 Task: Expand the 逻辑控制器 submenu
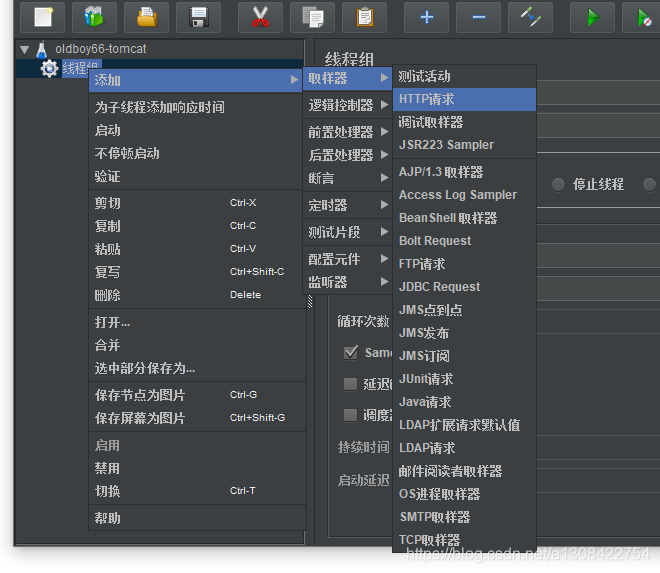347,105
